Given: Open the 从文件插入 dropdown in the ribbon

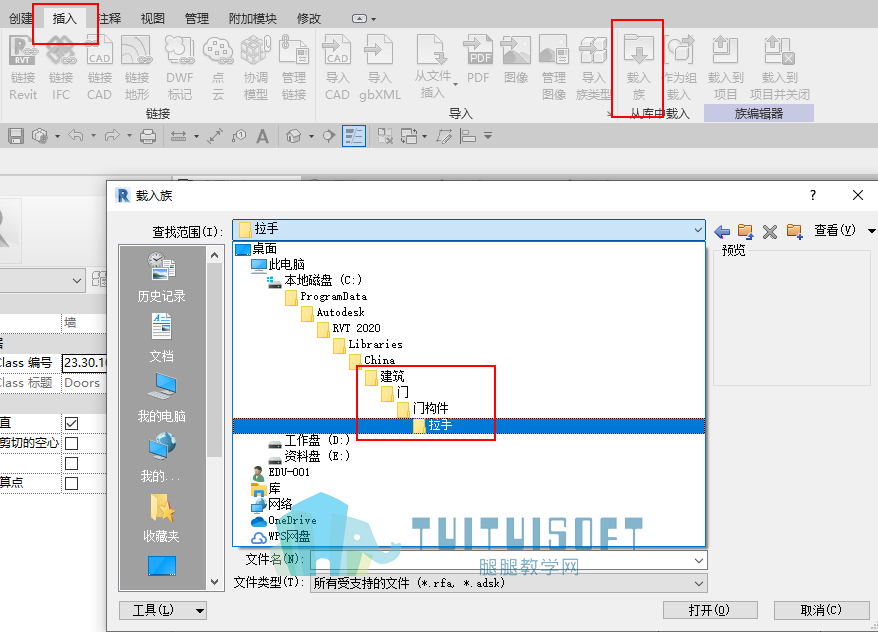Looking at the screenshot, I should [x=436, y=67].
